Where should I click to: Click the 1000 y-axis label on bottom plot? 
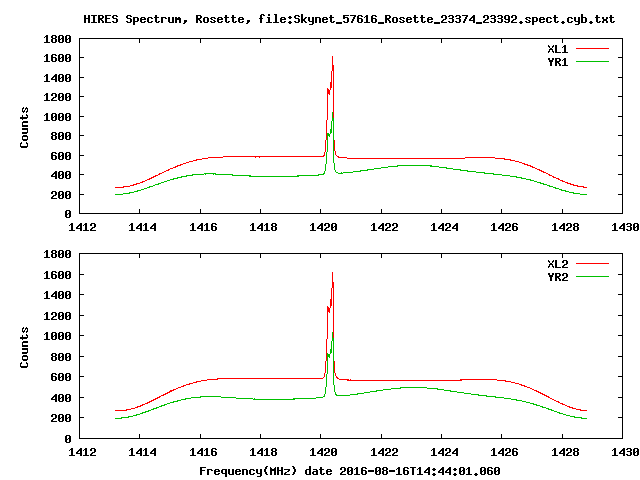(x=57, y=336)
